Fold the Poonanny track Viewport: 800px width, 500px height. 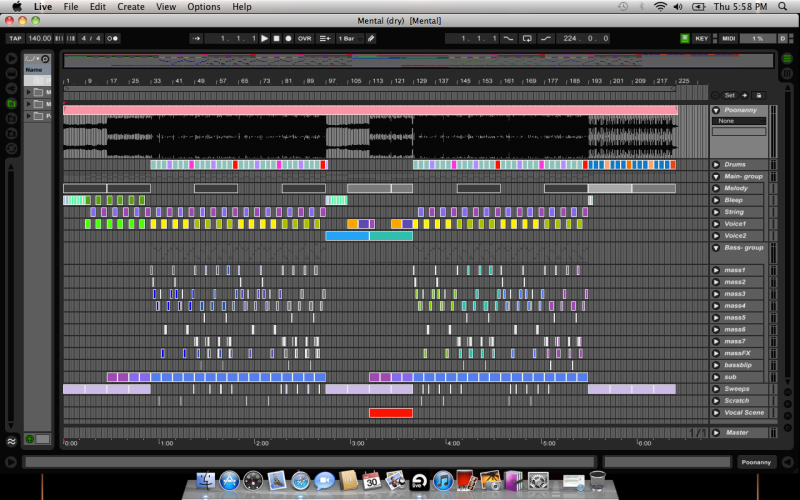click(x=716, y=110)
